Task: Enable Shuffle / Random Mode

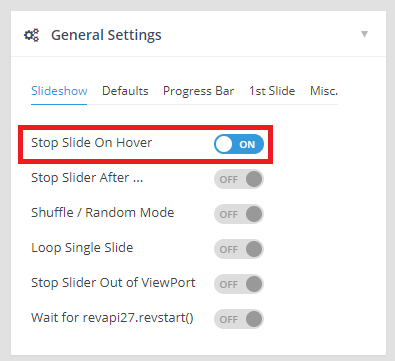Action: click(x=239, y=214)
